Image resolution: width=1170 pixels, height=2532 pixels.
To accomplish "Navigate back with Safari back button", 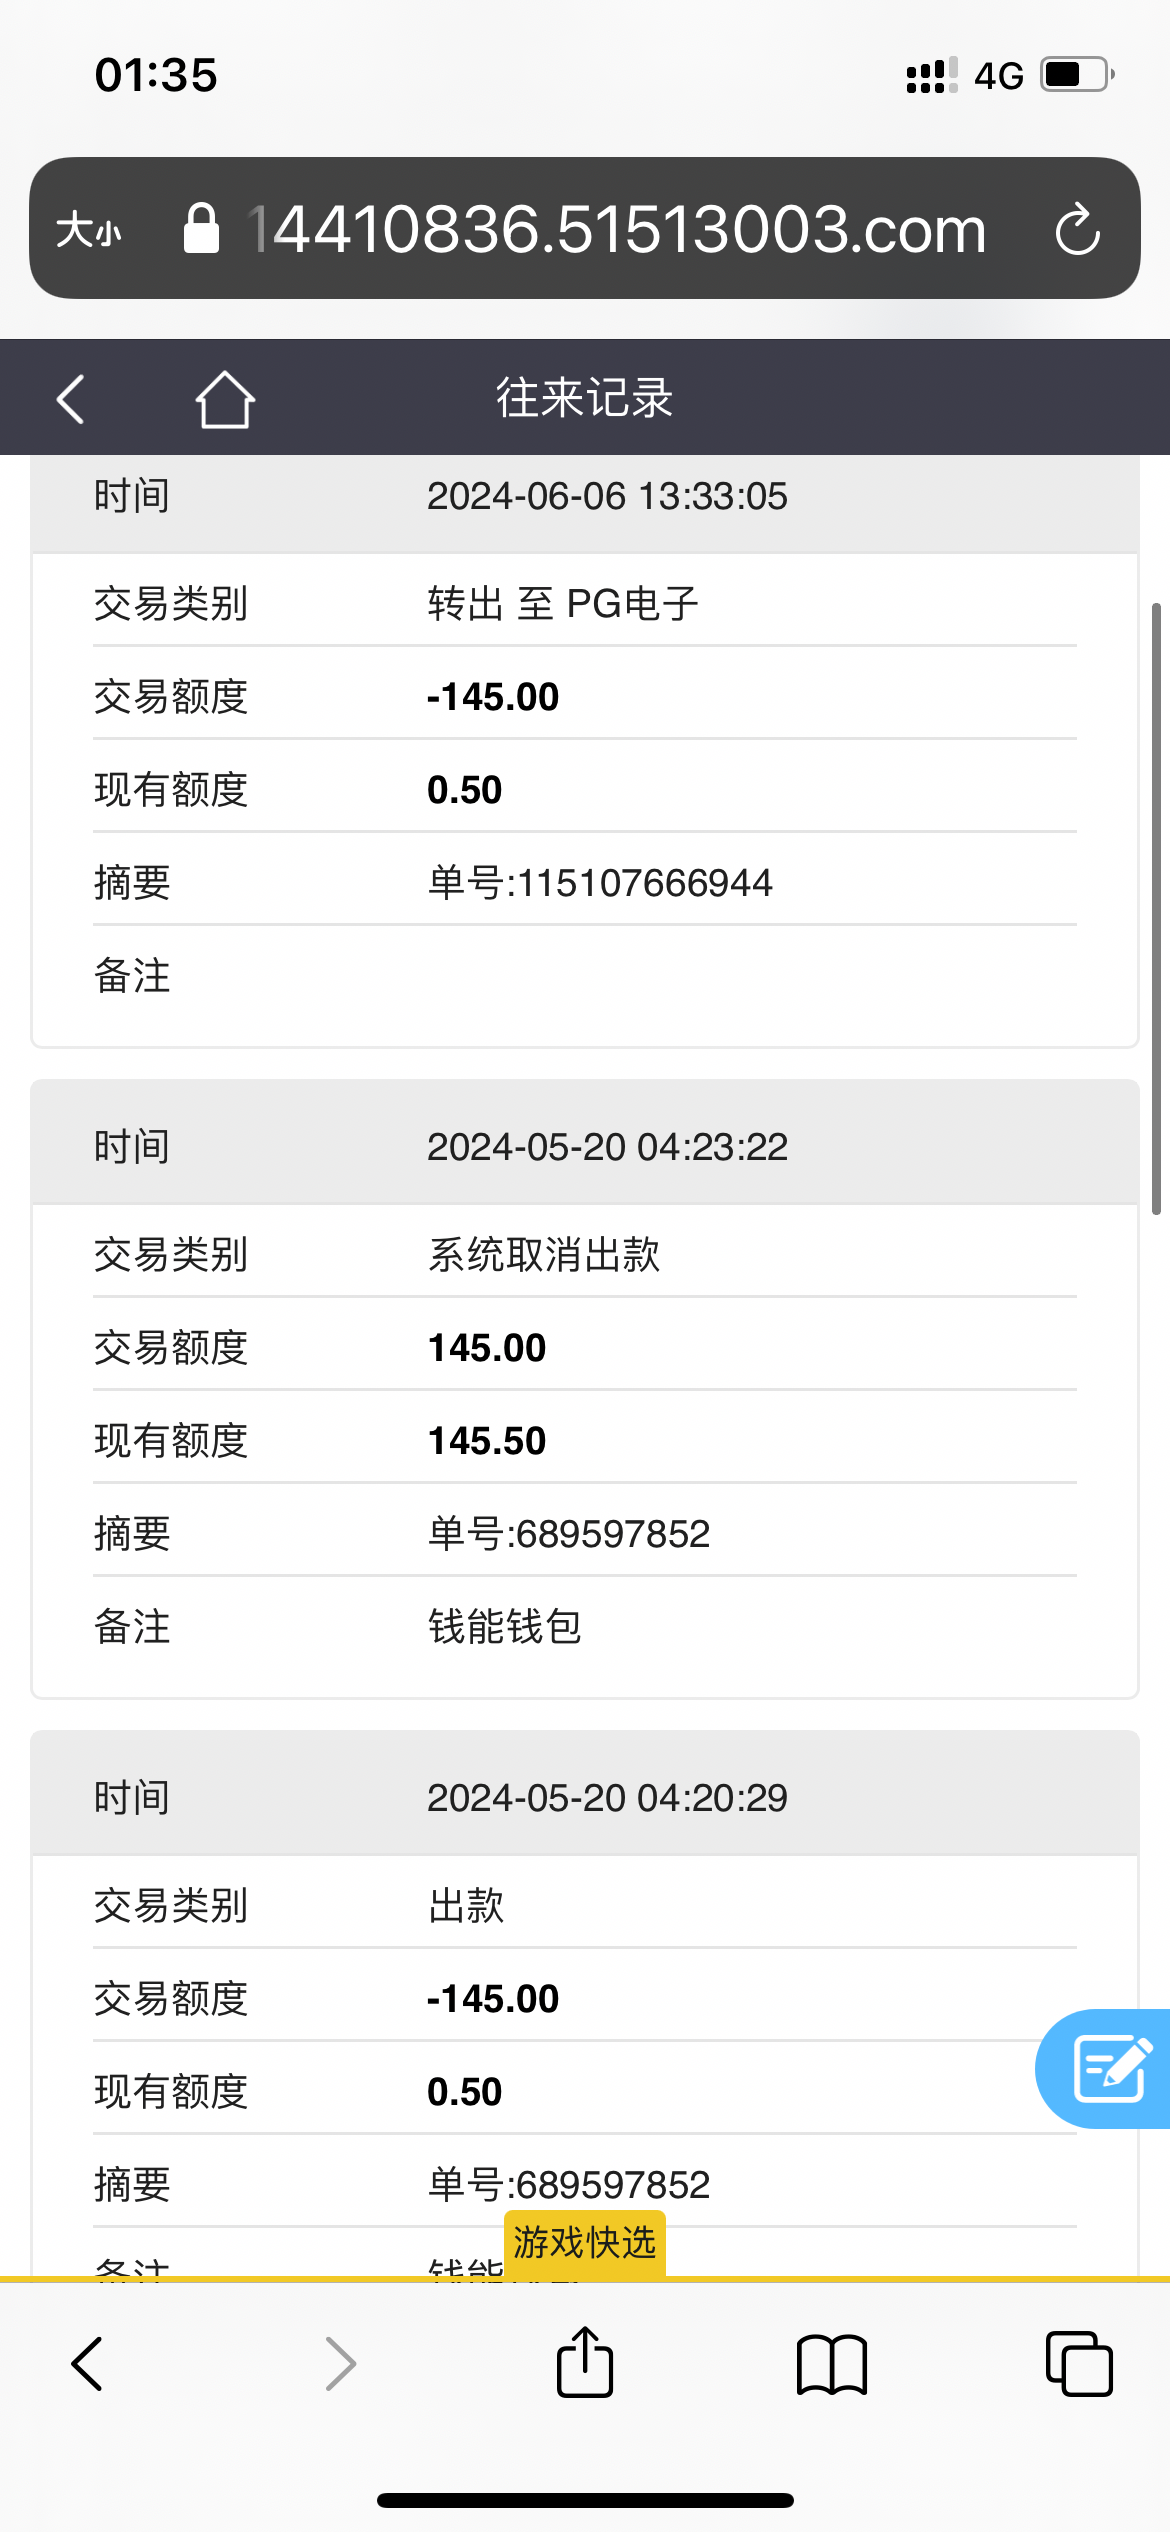I will 87,2364.
